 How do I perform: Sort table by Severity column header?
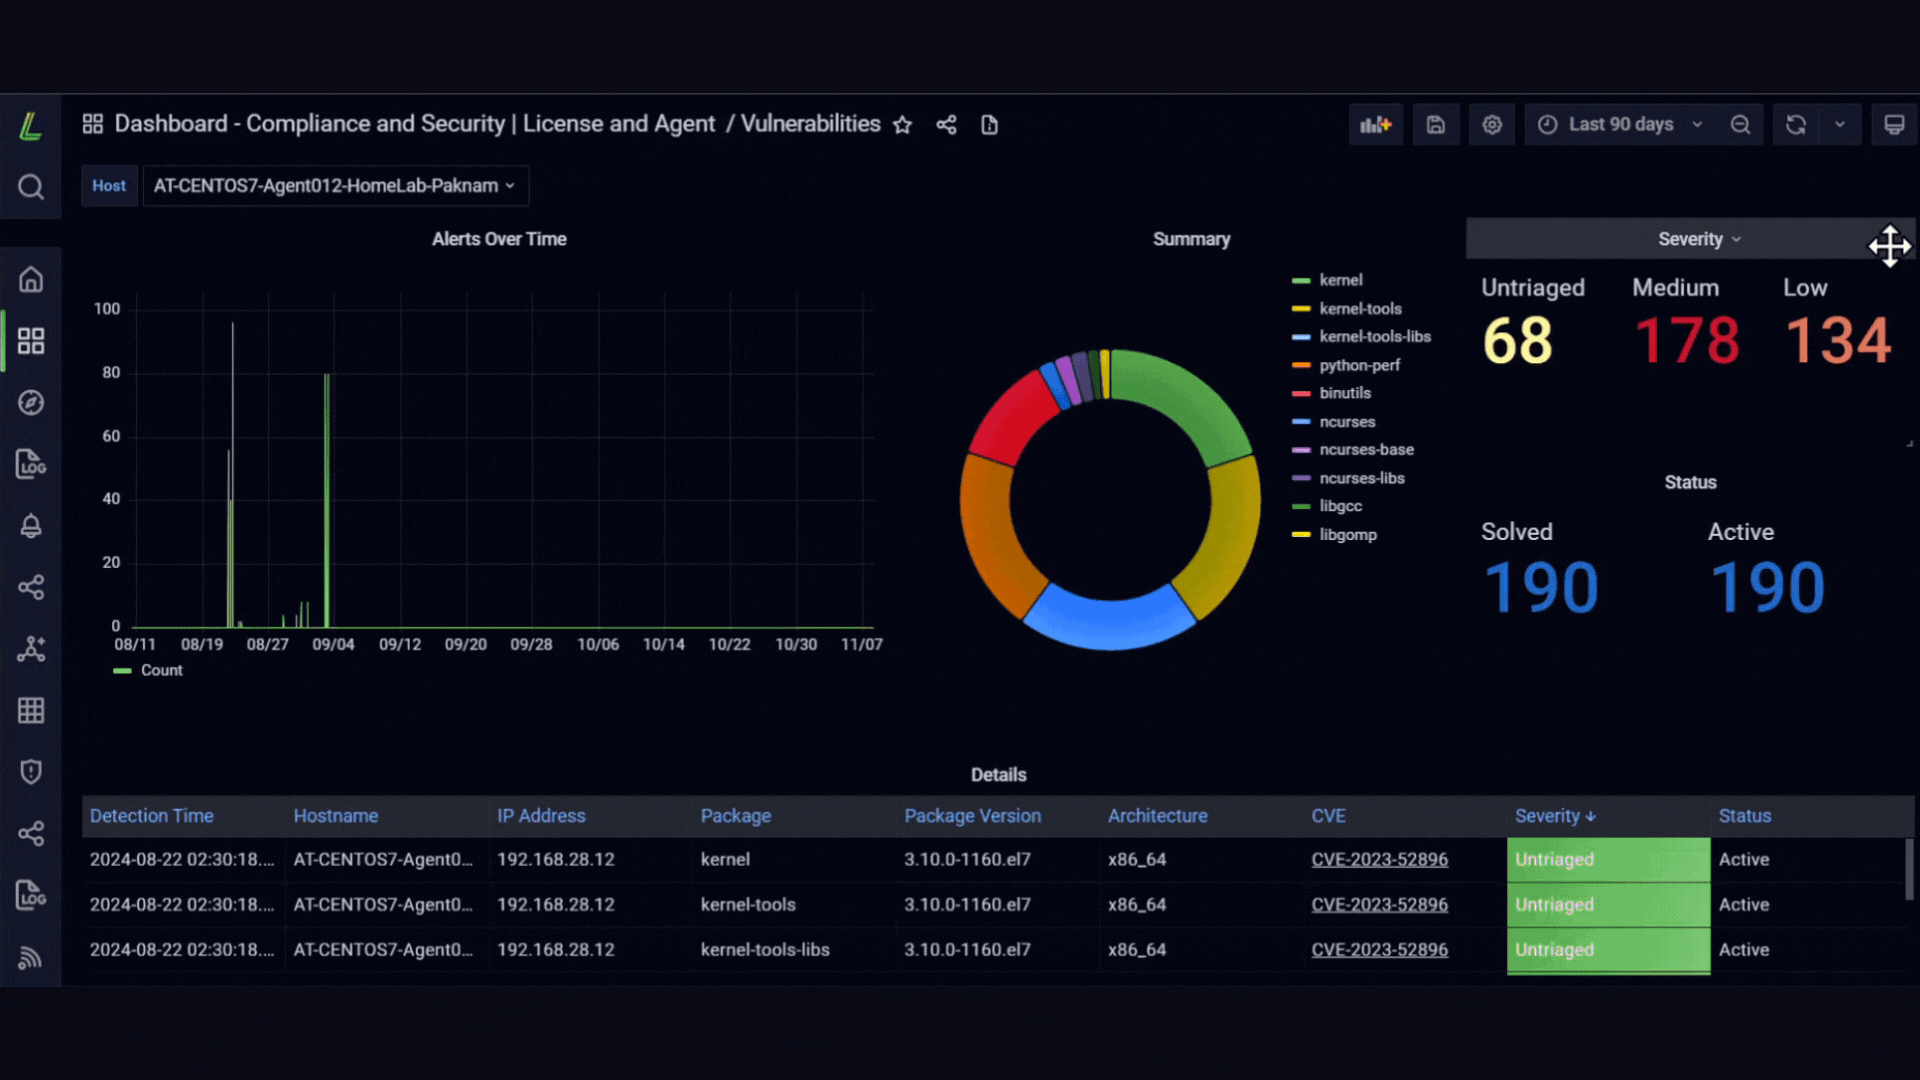coord(1554,816)
